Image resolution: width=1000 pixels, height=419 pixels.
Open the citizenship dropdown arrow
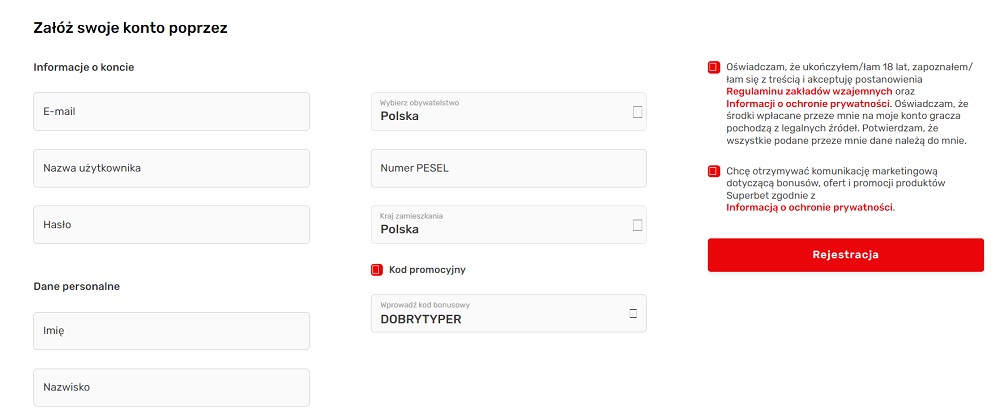637,112
